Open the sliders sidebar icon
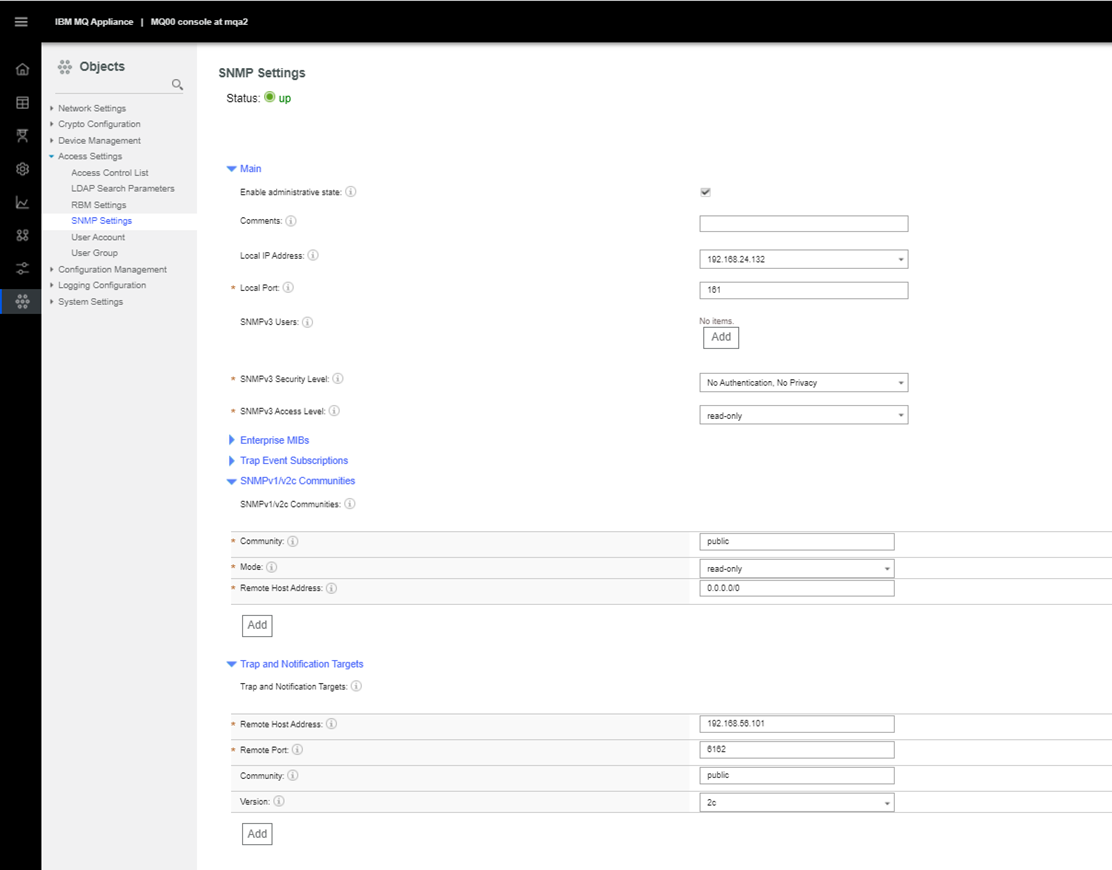Viewport: 1112px width, 870px height. pos(23,269)
